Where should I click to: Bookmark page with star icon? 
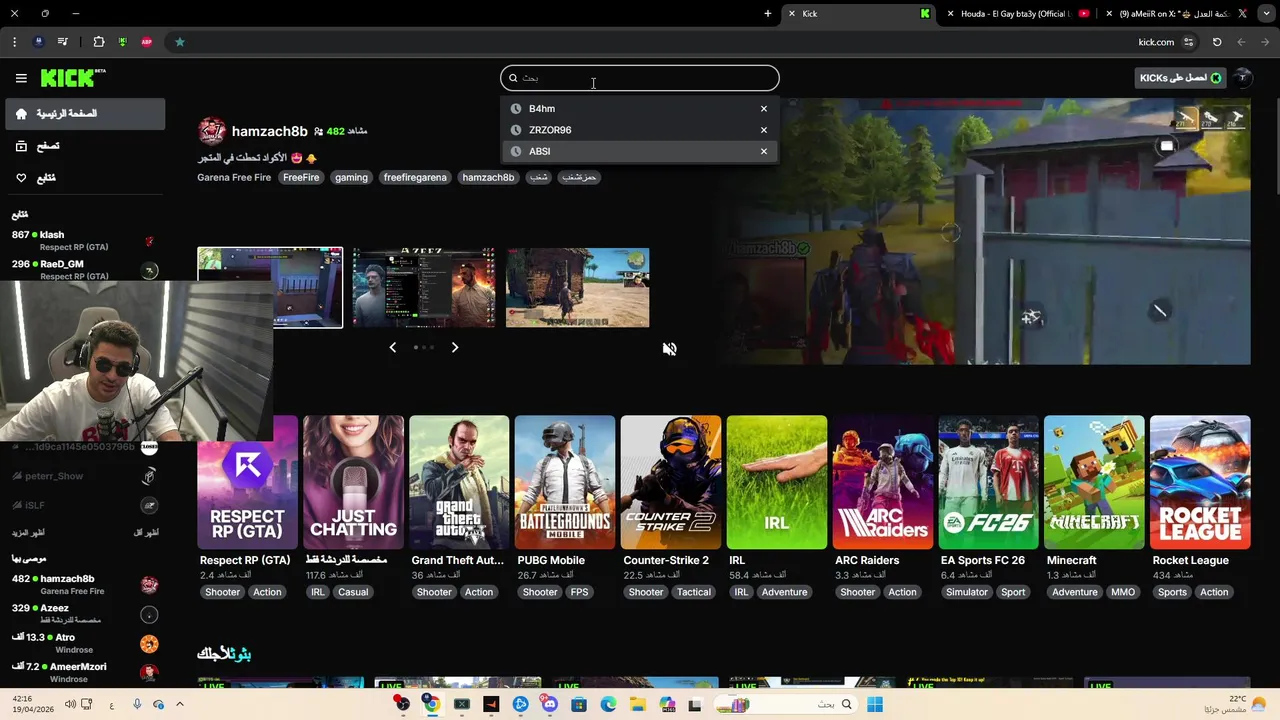coord(180,42)
